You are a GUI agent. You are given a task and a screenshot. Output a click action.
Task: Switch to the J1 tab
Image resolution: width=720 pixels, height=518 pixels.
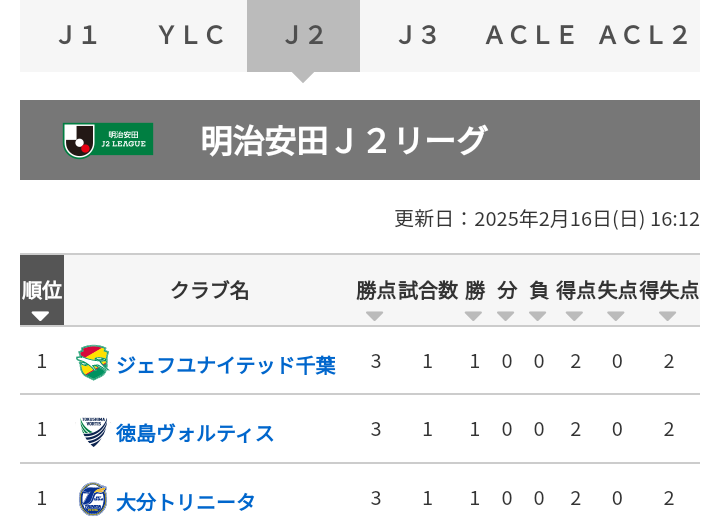[77, 36]
